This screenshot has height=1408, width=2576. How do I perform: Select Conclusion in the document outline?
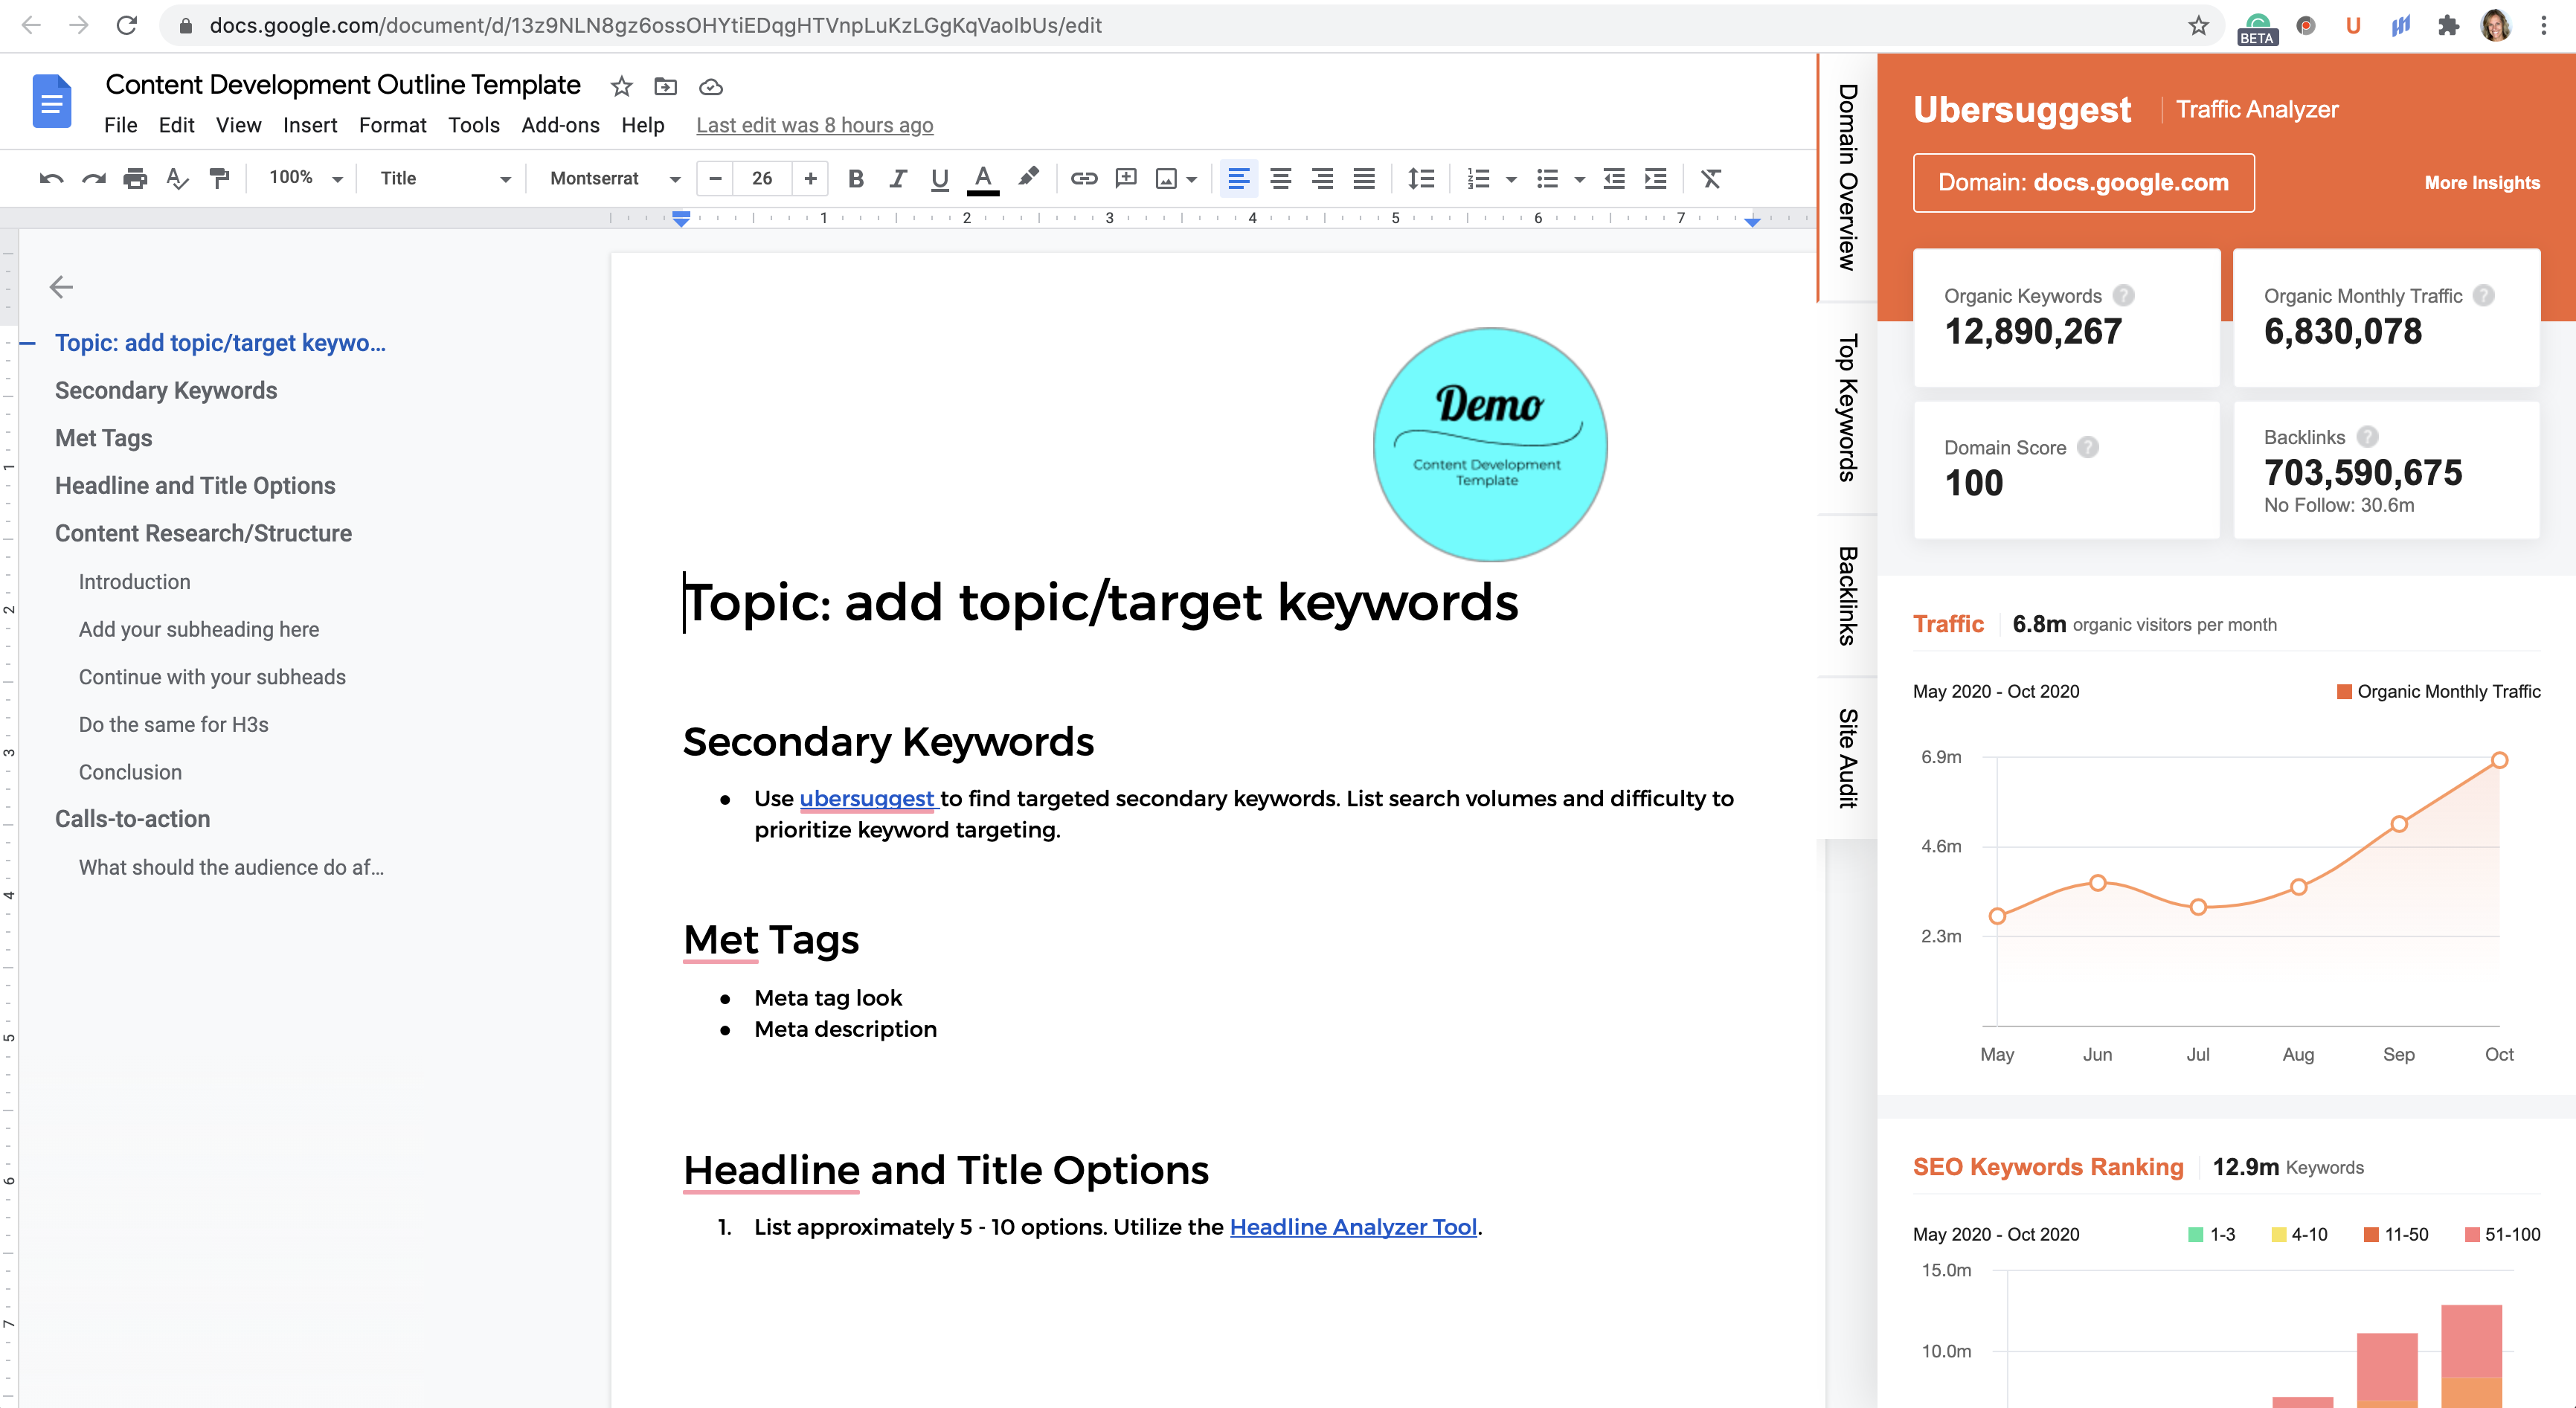[x=130, y=772]
